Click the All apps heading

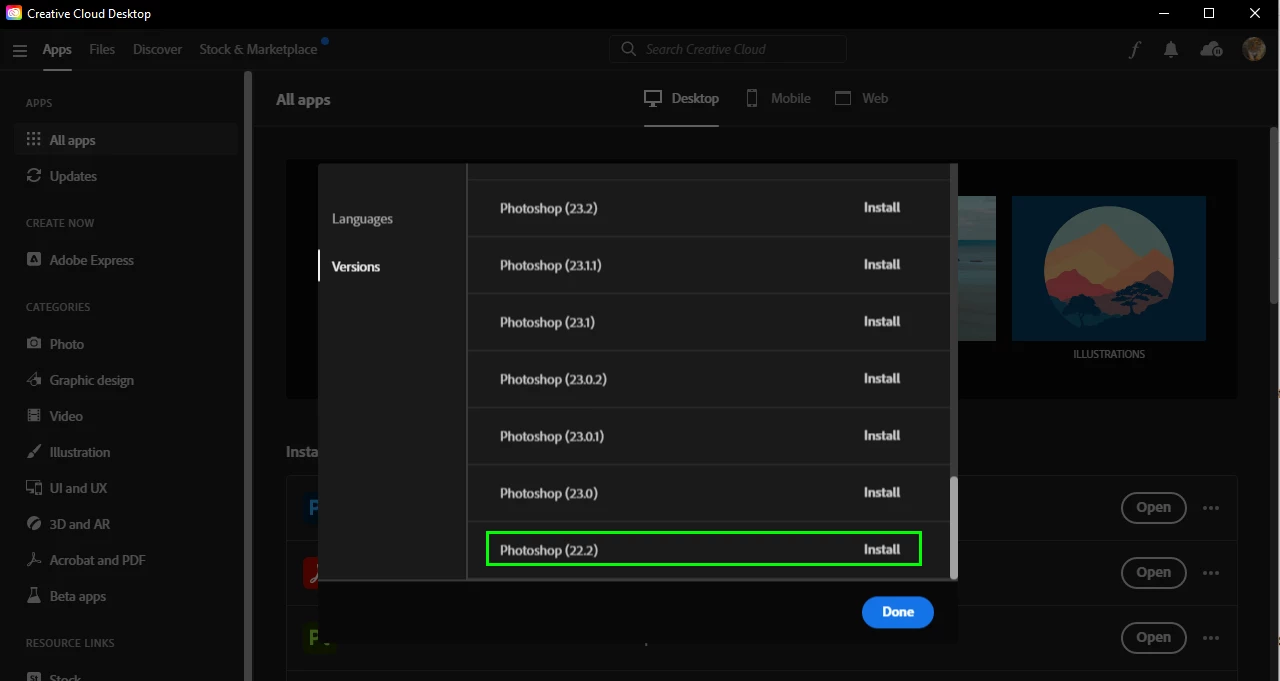[x=303, y=100]
